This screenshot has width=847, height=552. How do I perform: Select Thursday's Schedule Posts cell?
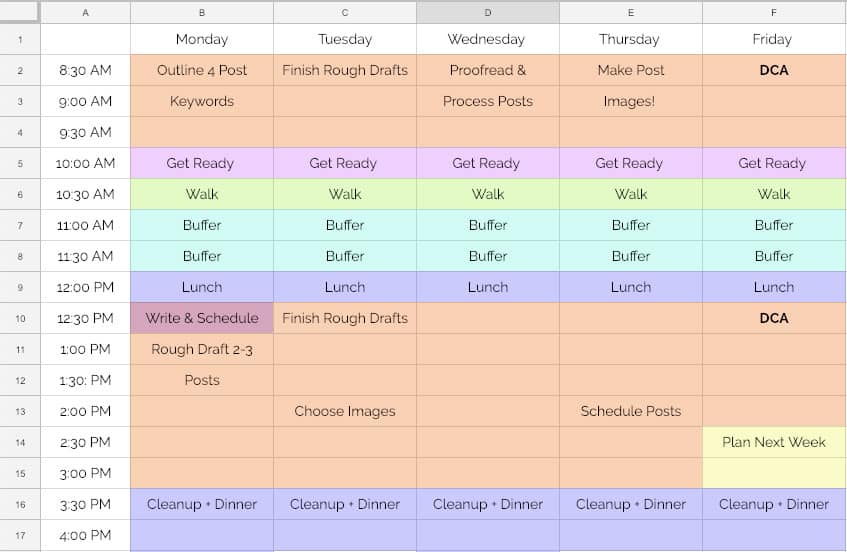coord(631,412)
